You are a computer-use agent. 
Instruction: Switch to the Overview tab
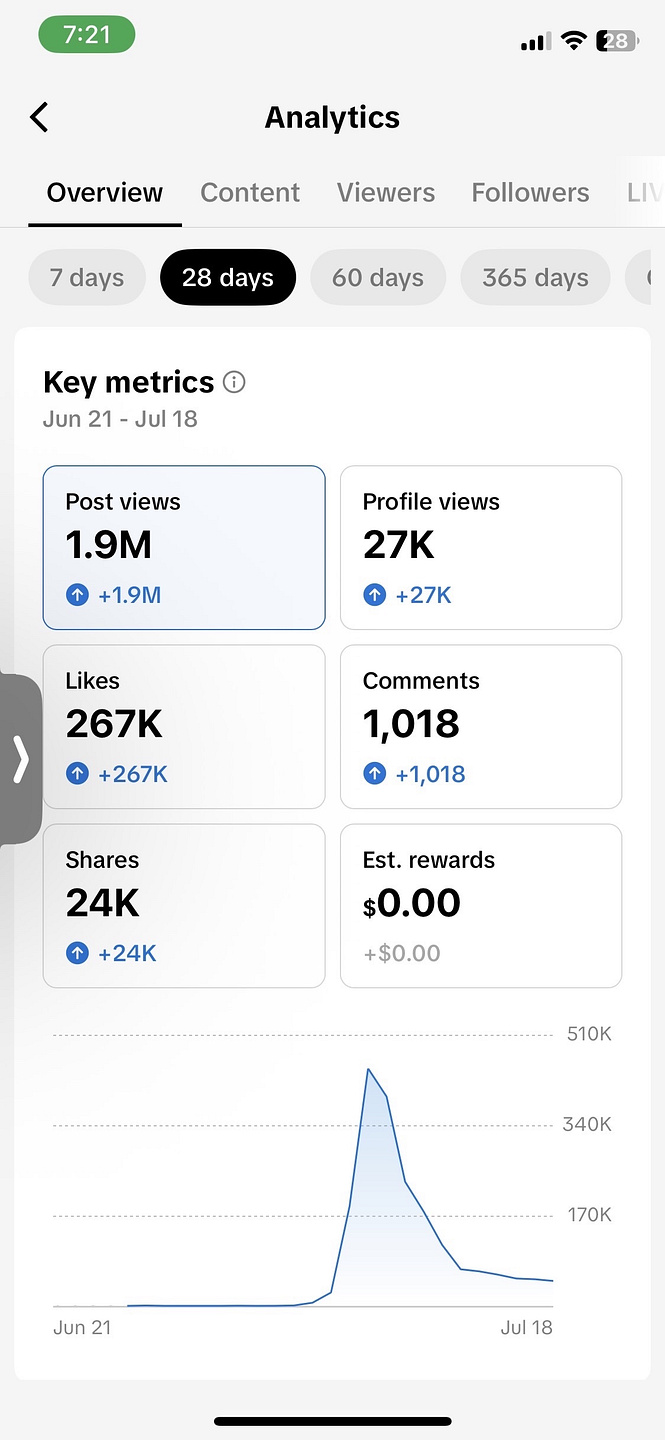tap(105, 192)
